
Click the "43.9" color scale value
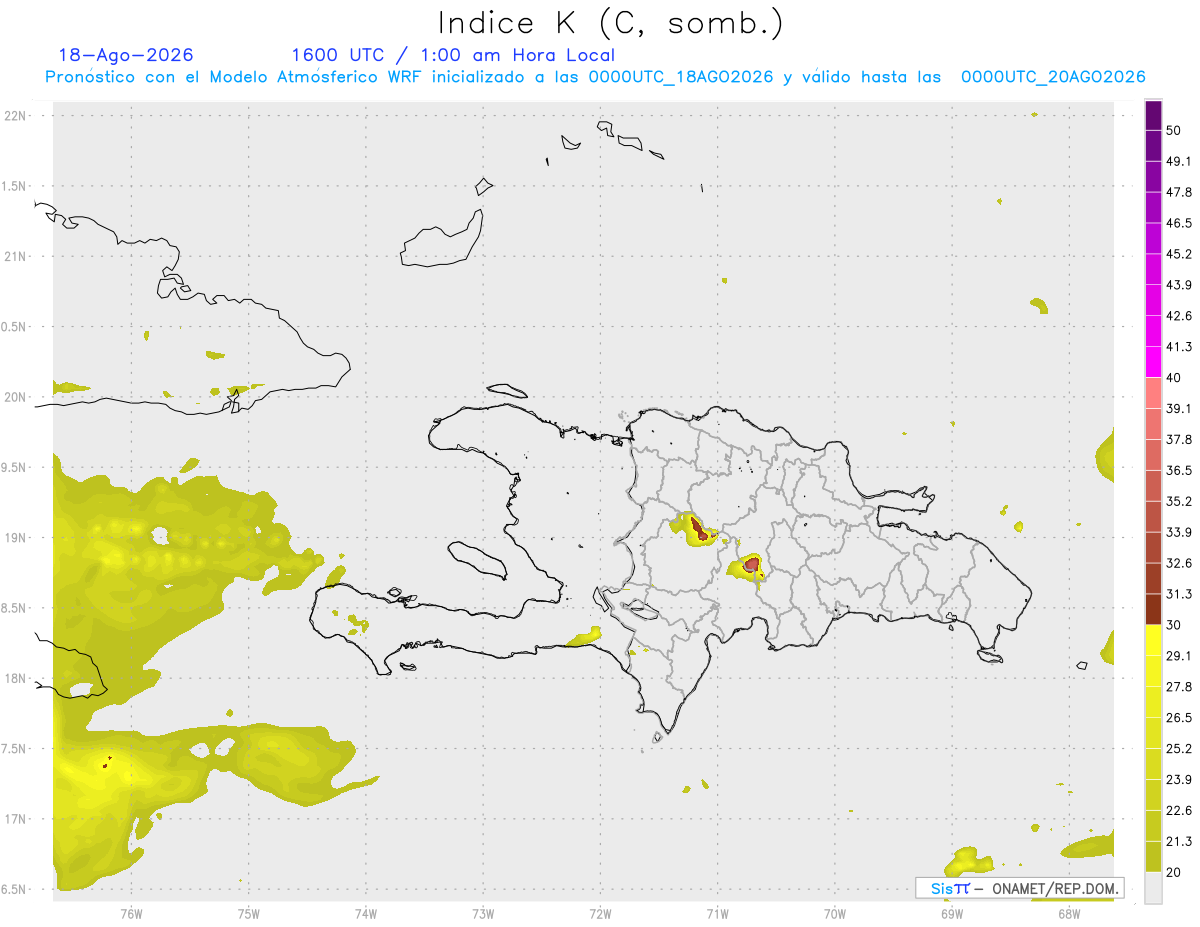pyautogui.click(x=1179, y=286)
